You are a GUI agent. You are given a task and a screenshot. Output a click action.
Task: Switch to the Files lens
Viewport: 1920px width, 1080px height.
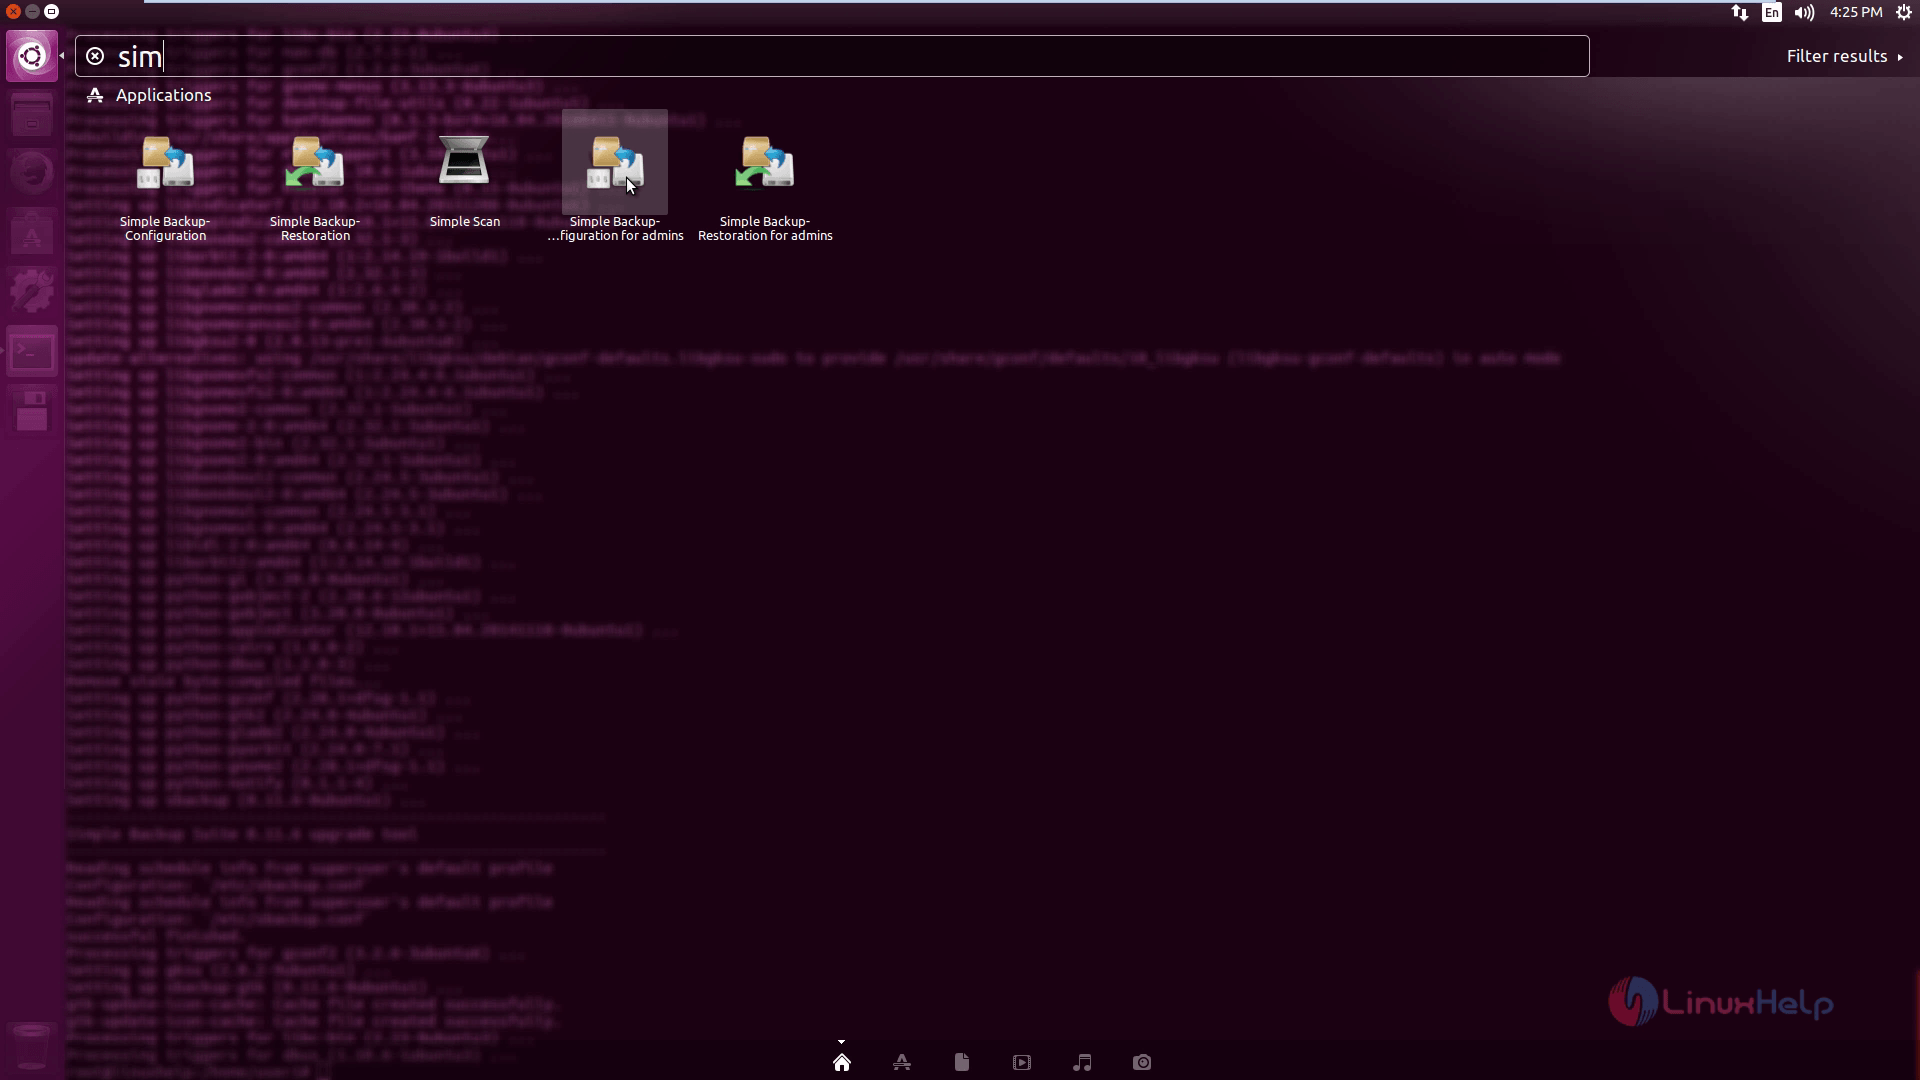click(962, 1062)
